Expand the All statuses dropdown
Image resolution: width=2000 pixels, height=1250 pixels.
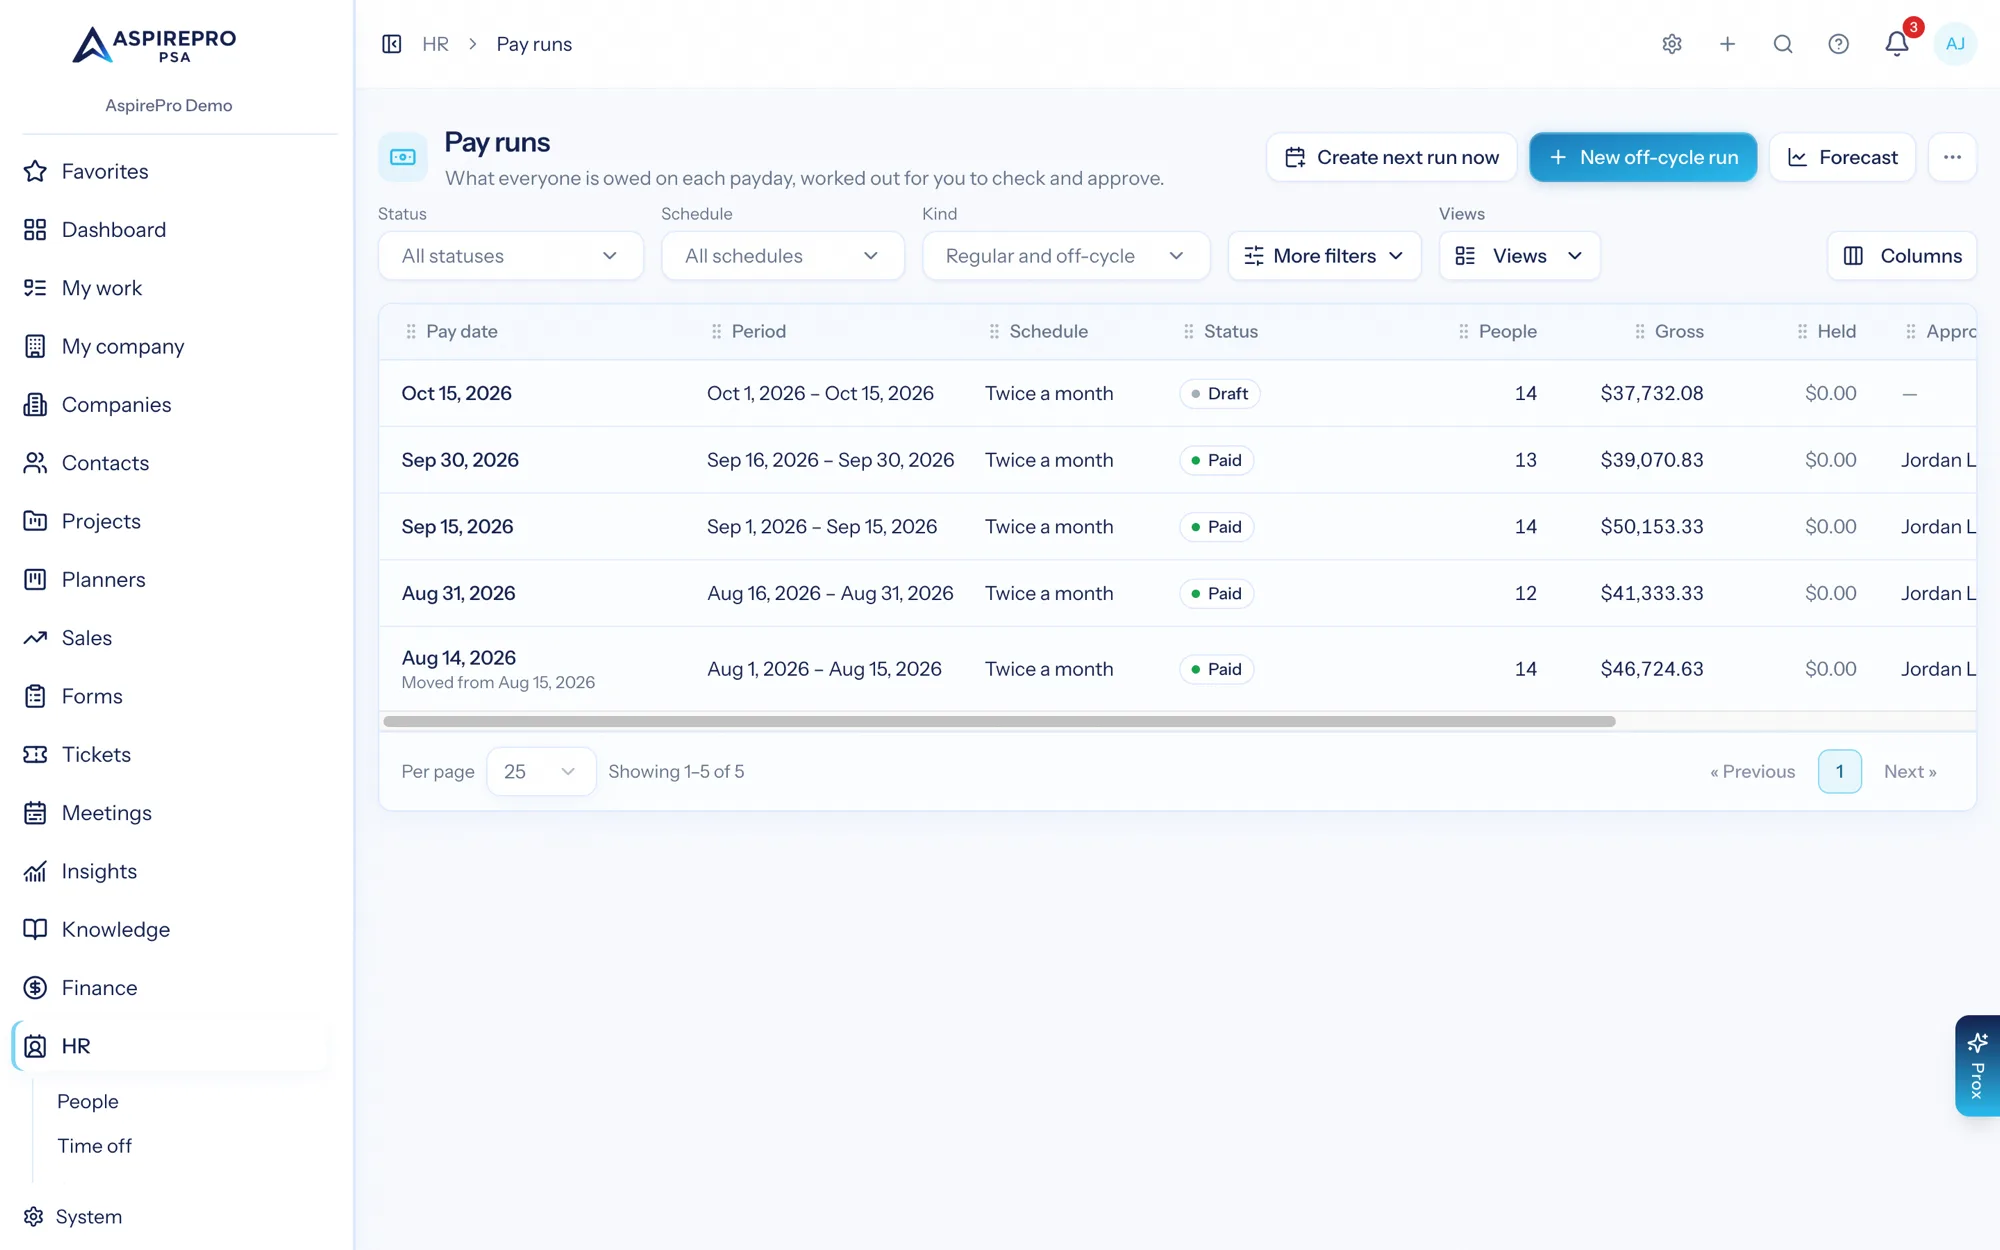(511, 256)
